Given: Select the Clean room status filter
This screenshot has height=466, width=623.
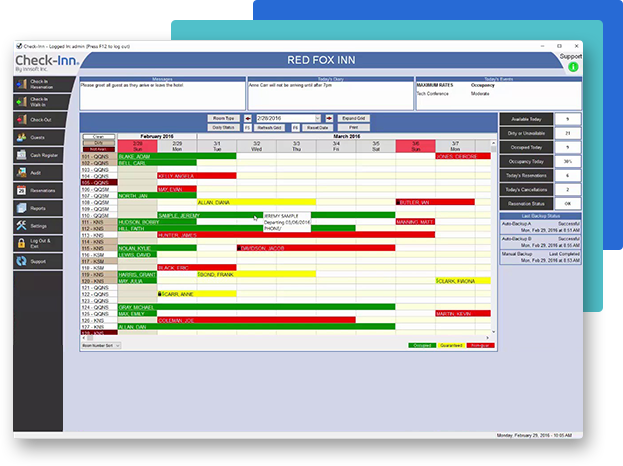Looking at the screenshot, I should 98,136.
